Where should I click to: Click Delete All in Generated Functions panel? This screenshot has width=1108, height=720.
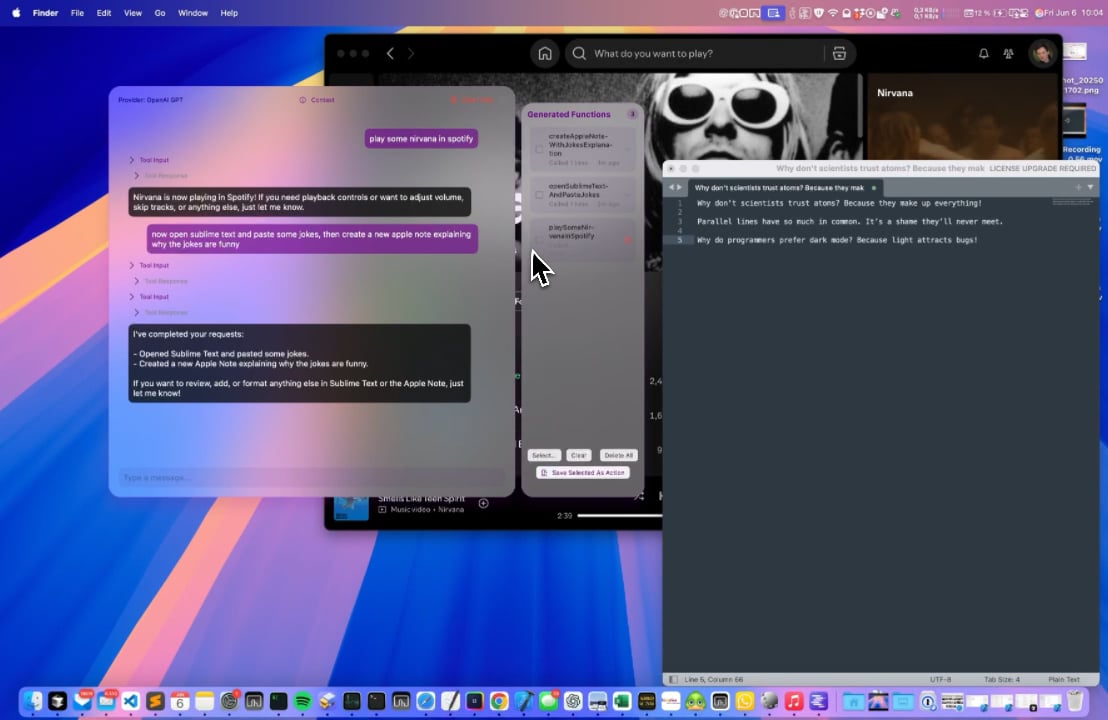(618, 455)
